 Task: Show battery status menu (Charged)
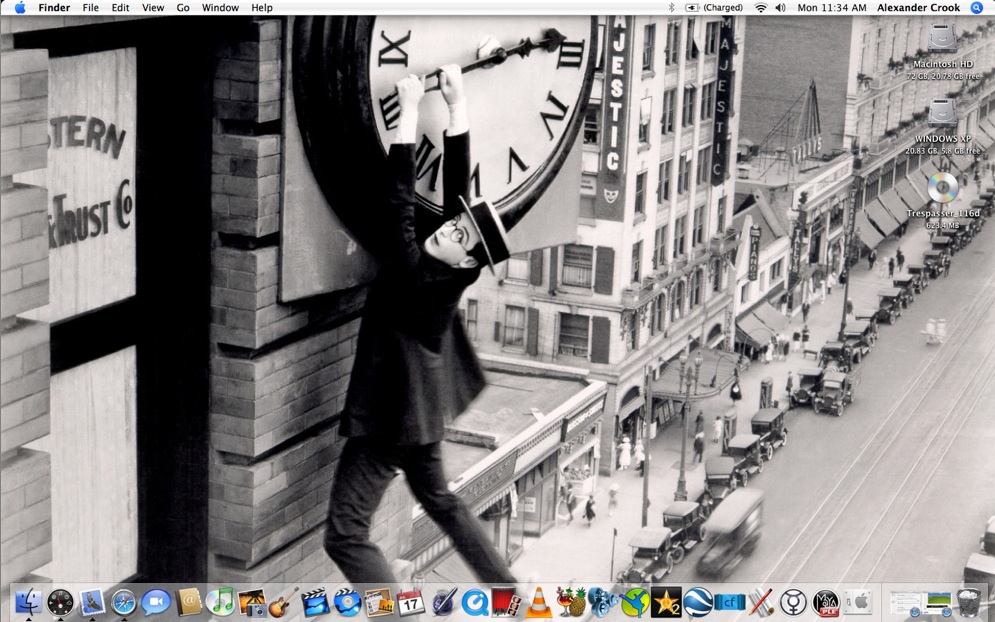click(714, 8)
